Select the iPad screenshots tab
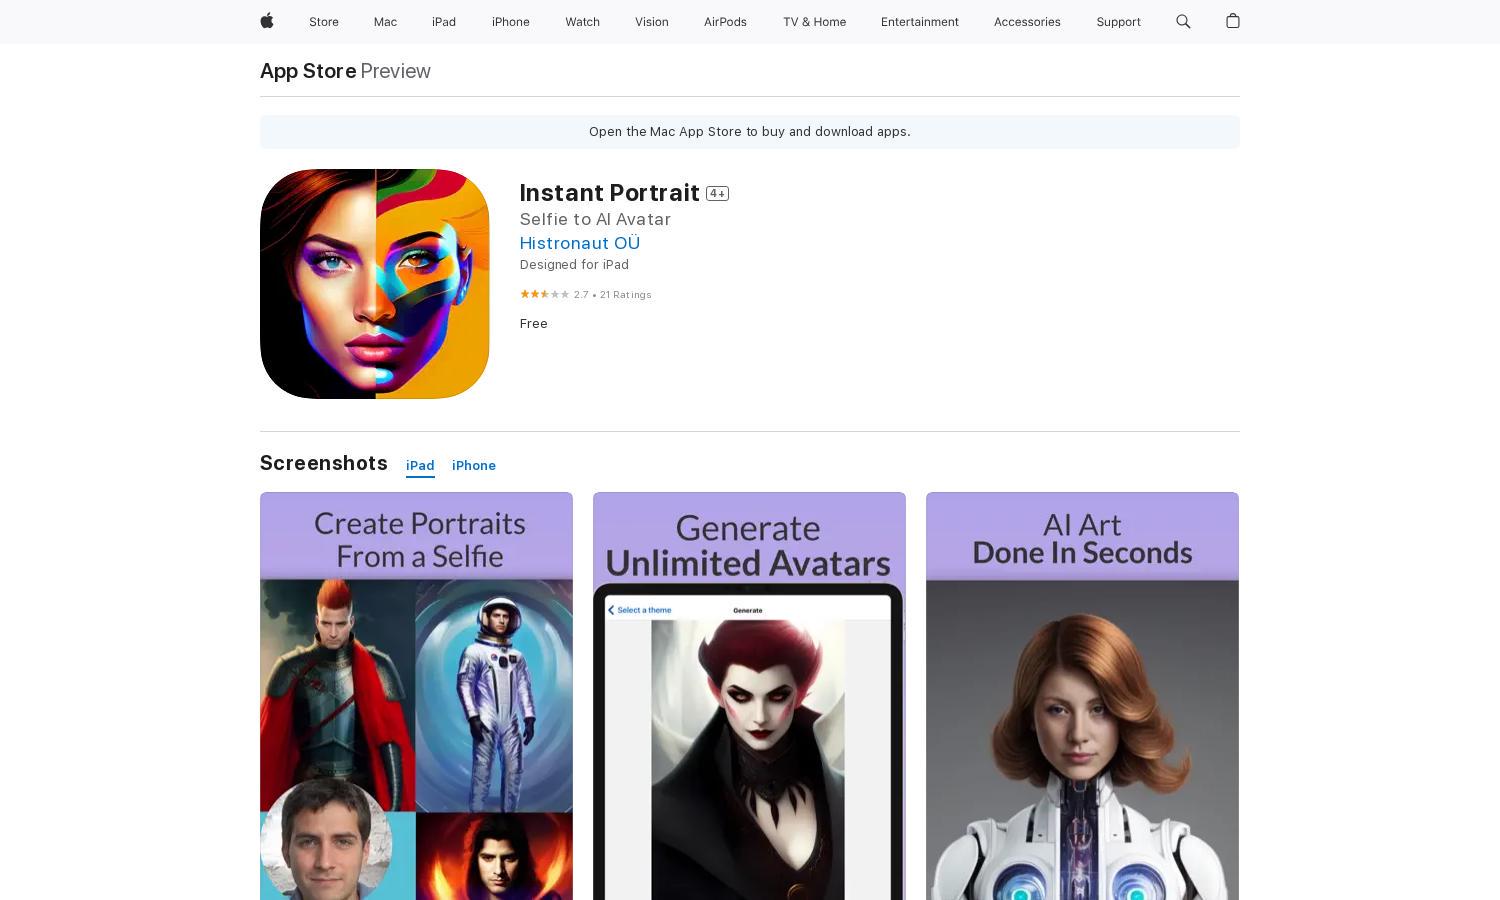Image resolution: width=1500 pixels, height=900 pixels. [420, 466]
